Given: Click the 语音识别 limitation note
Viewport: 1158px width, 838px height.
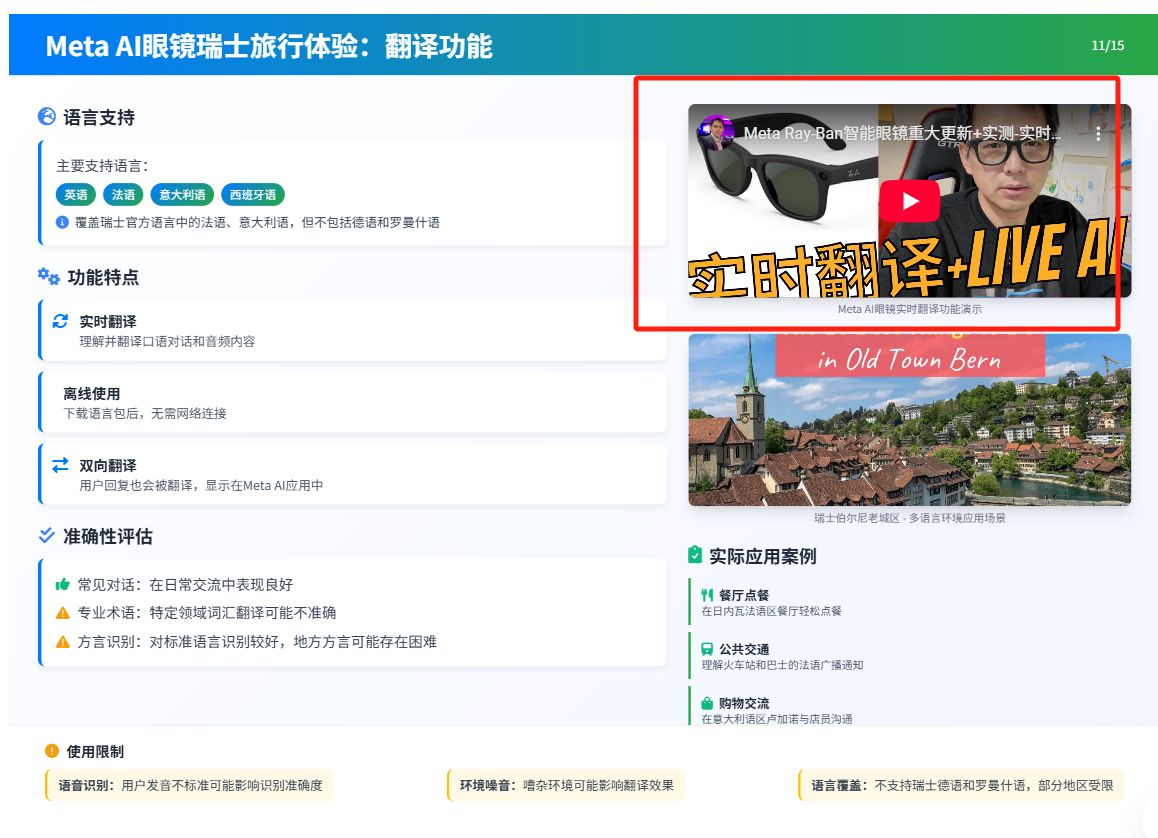Looking at the screenshot, I should [x=190, y=786].
